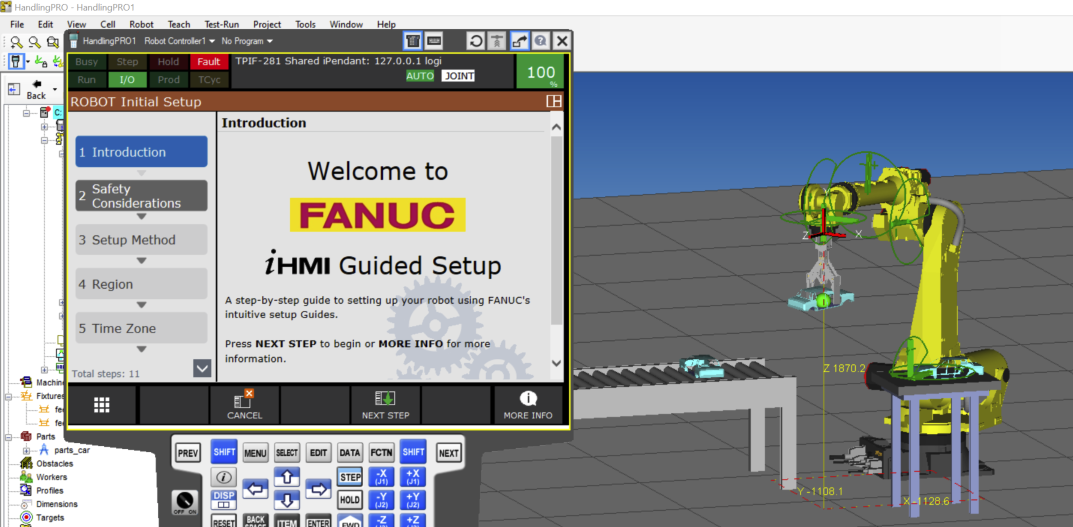Go Back in the cell browser
Viewport: 1073px width, 527px height.
click(x=36, y=90)
